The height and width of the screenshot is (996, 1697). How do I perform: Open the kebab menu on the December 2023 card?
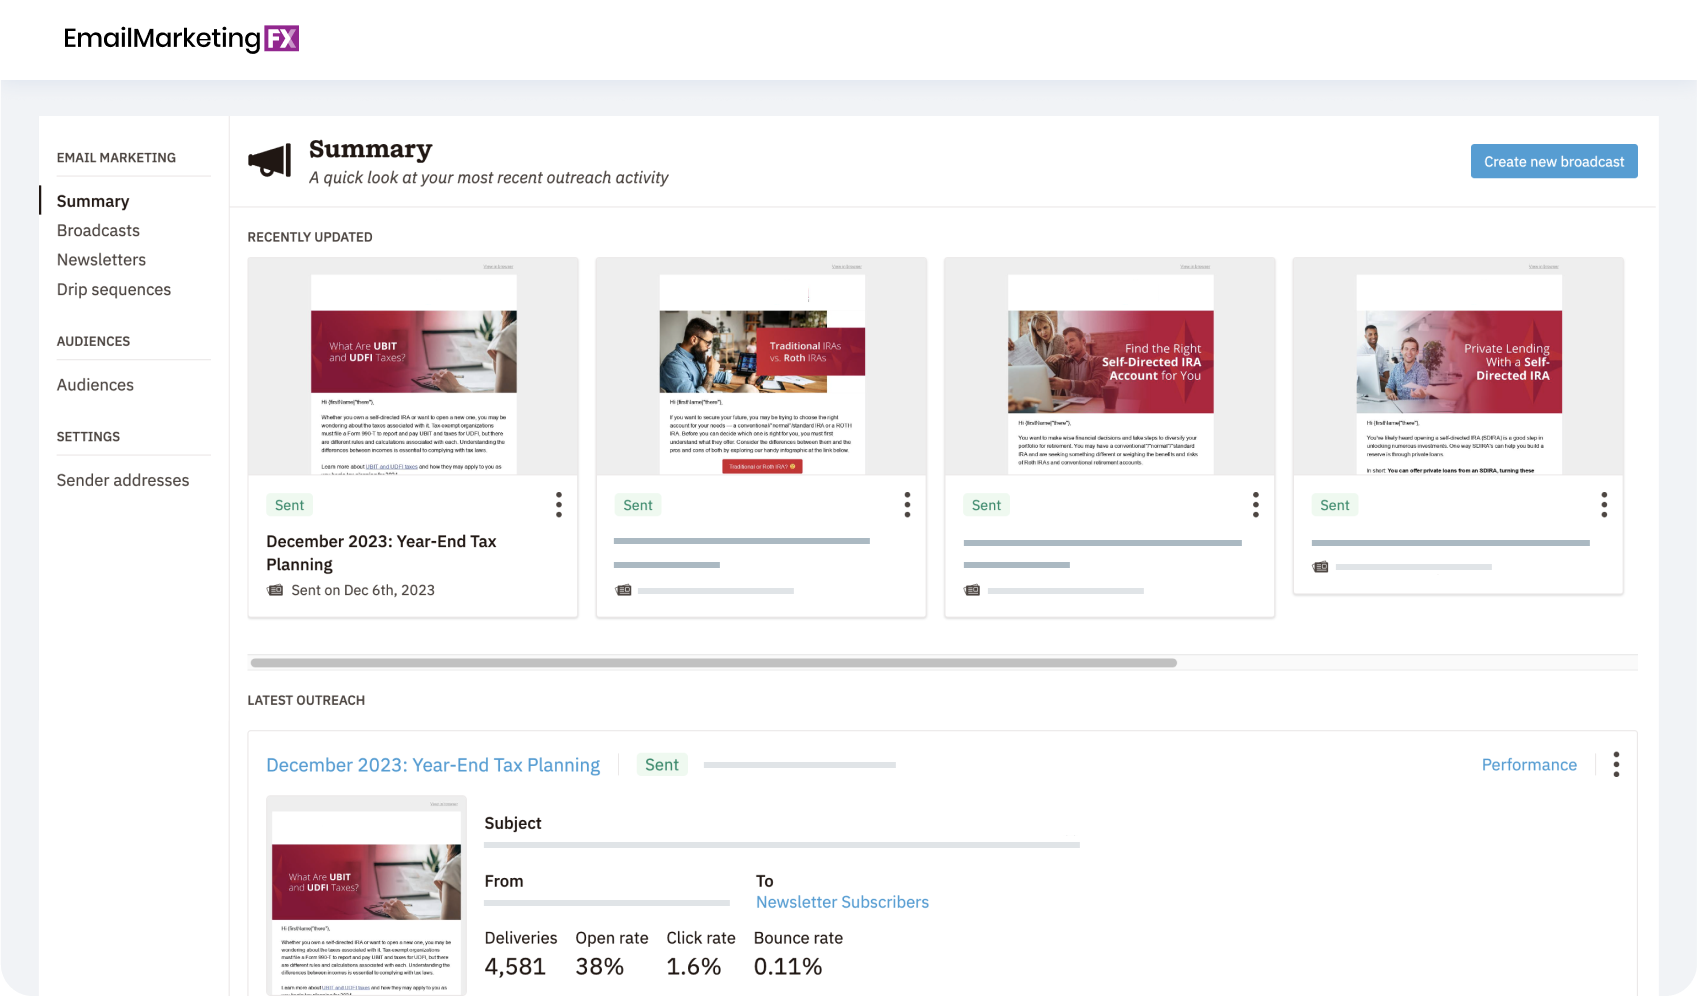[559, 505]
